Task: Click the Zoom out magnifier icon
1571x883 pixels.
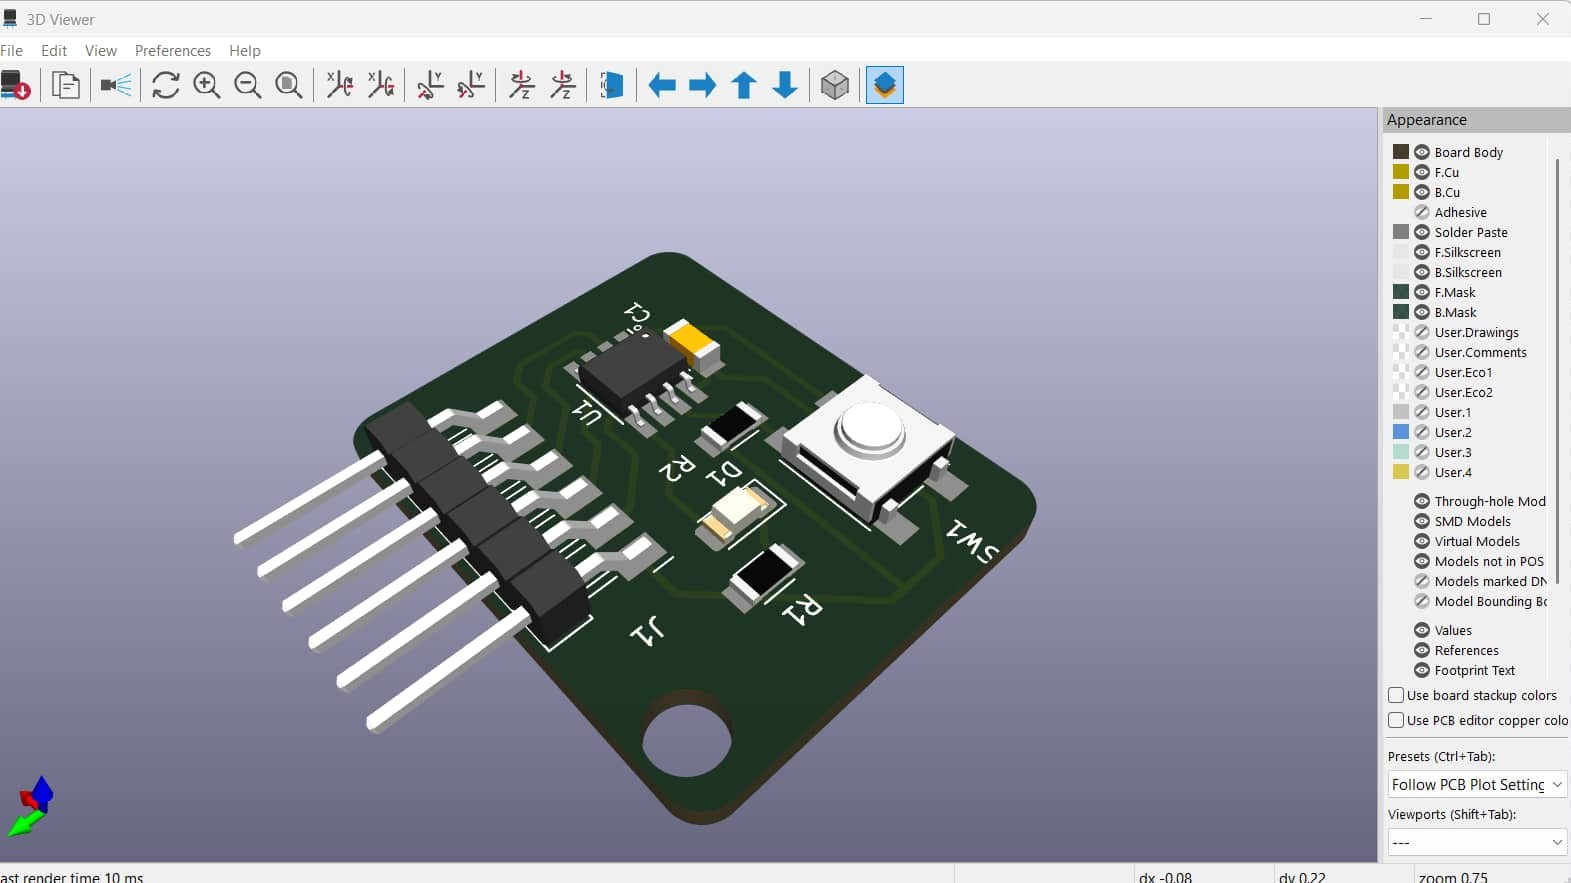Action: (248, 85)
